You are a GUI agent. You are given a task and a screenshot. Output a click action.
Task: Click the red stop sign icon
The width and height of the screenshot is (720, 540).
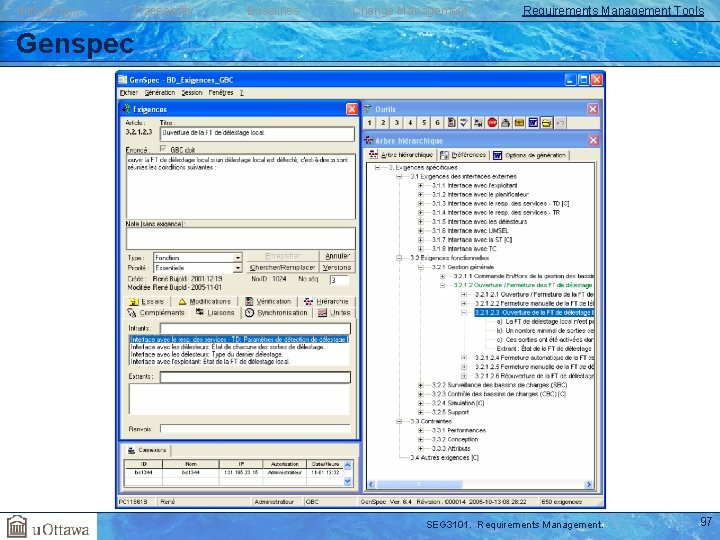click(x=492, y=123)
